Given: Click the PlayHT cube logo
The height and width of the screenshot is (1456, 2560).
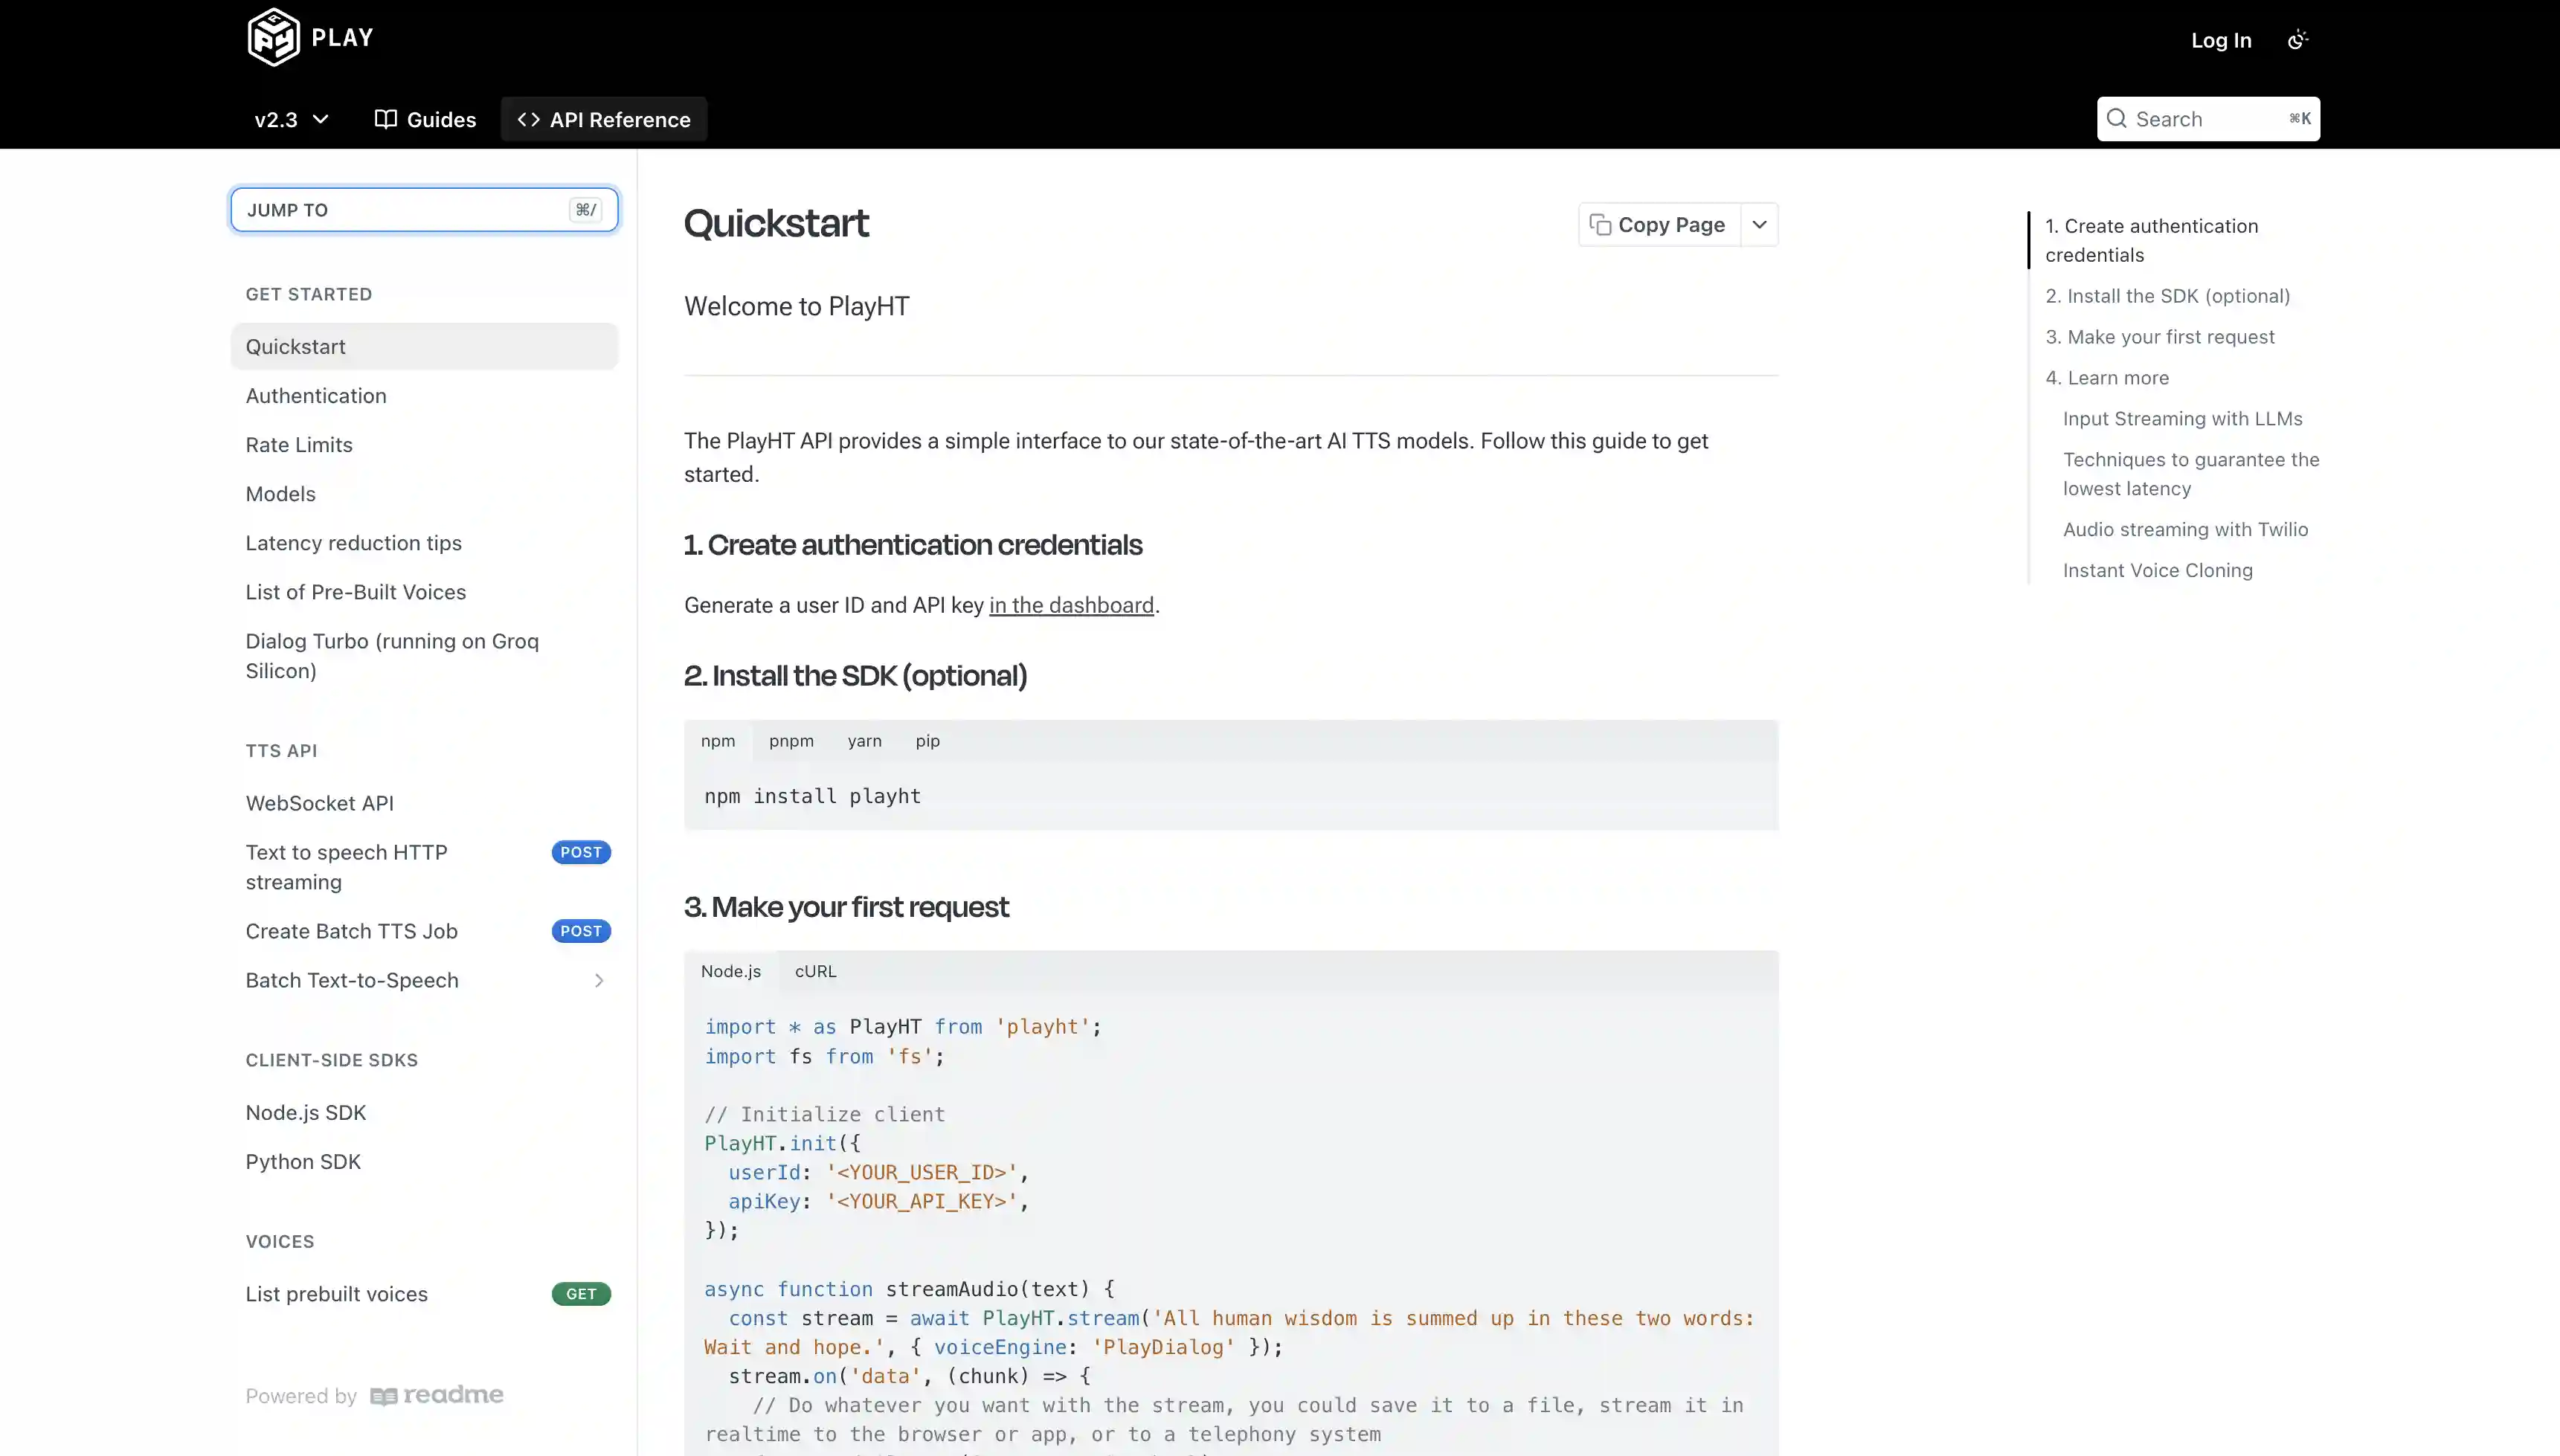Looking at the screenshot, I should (273, 38).
